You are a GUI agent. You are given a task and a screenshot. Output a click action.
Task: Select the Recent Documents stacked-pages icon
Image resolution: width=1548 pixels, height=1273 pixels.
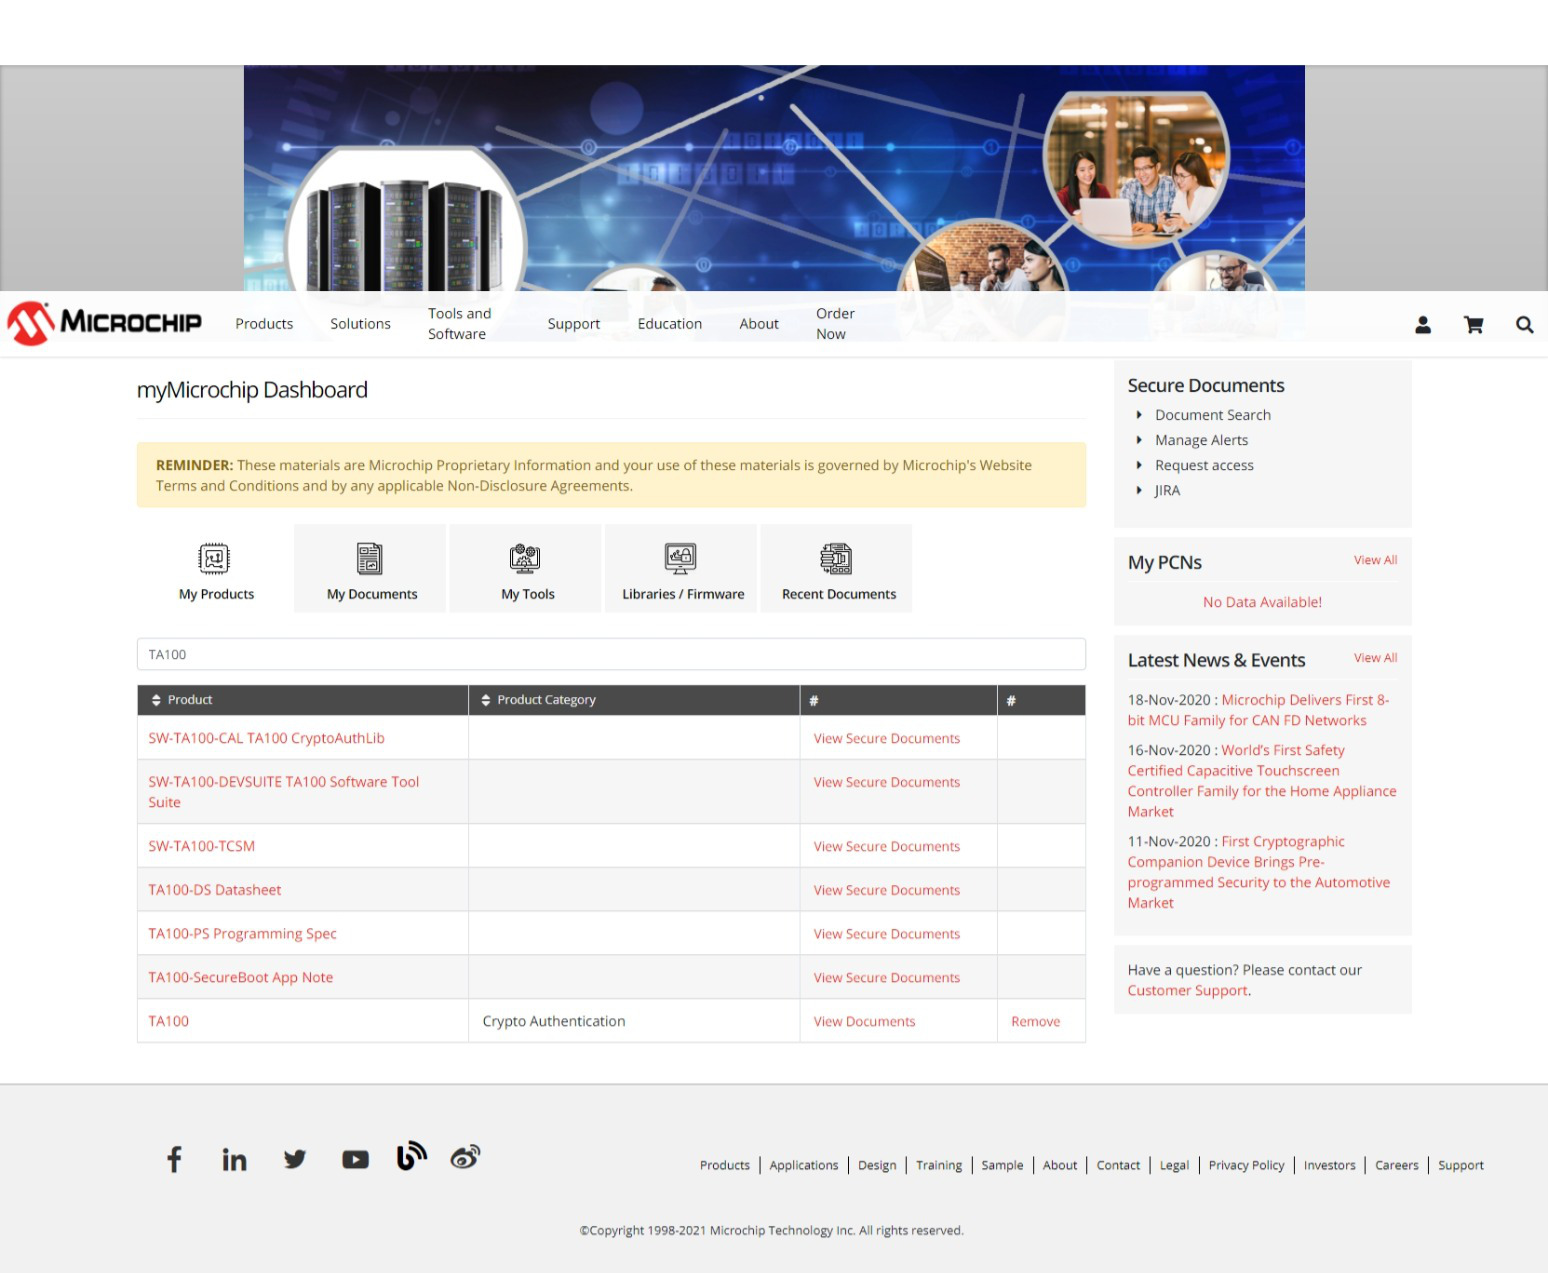(x=836, y=558)
